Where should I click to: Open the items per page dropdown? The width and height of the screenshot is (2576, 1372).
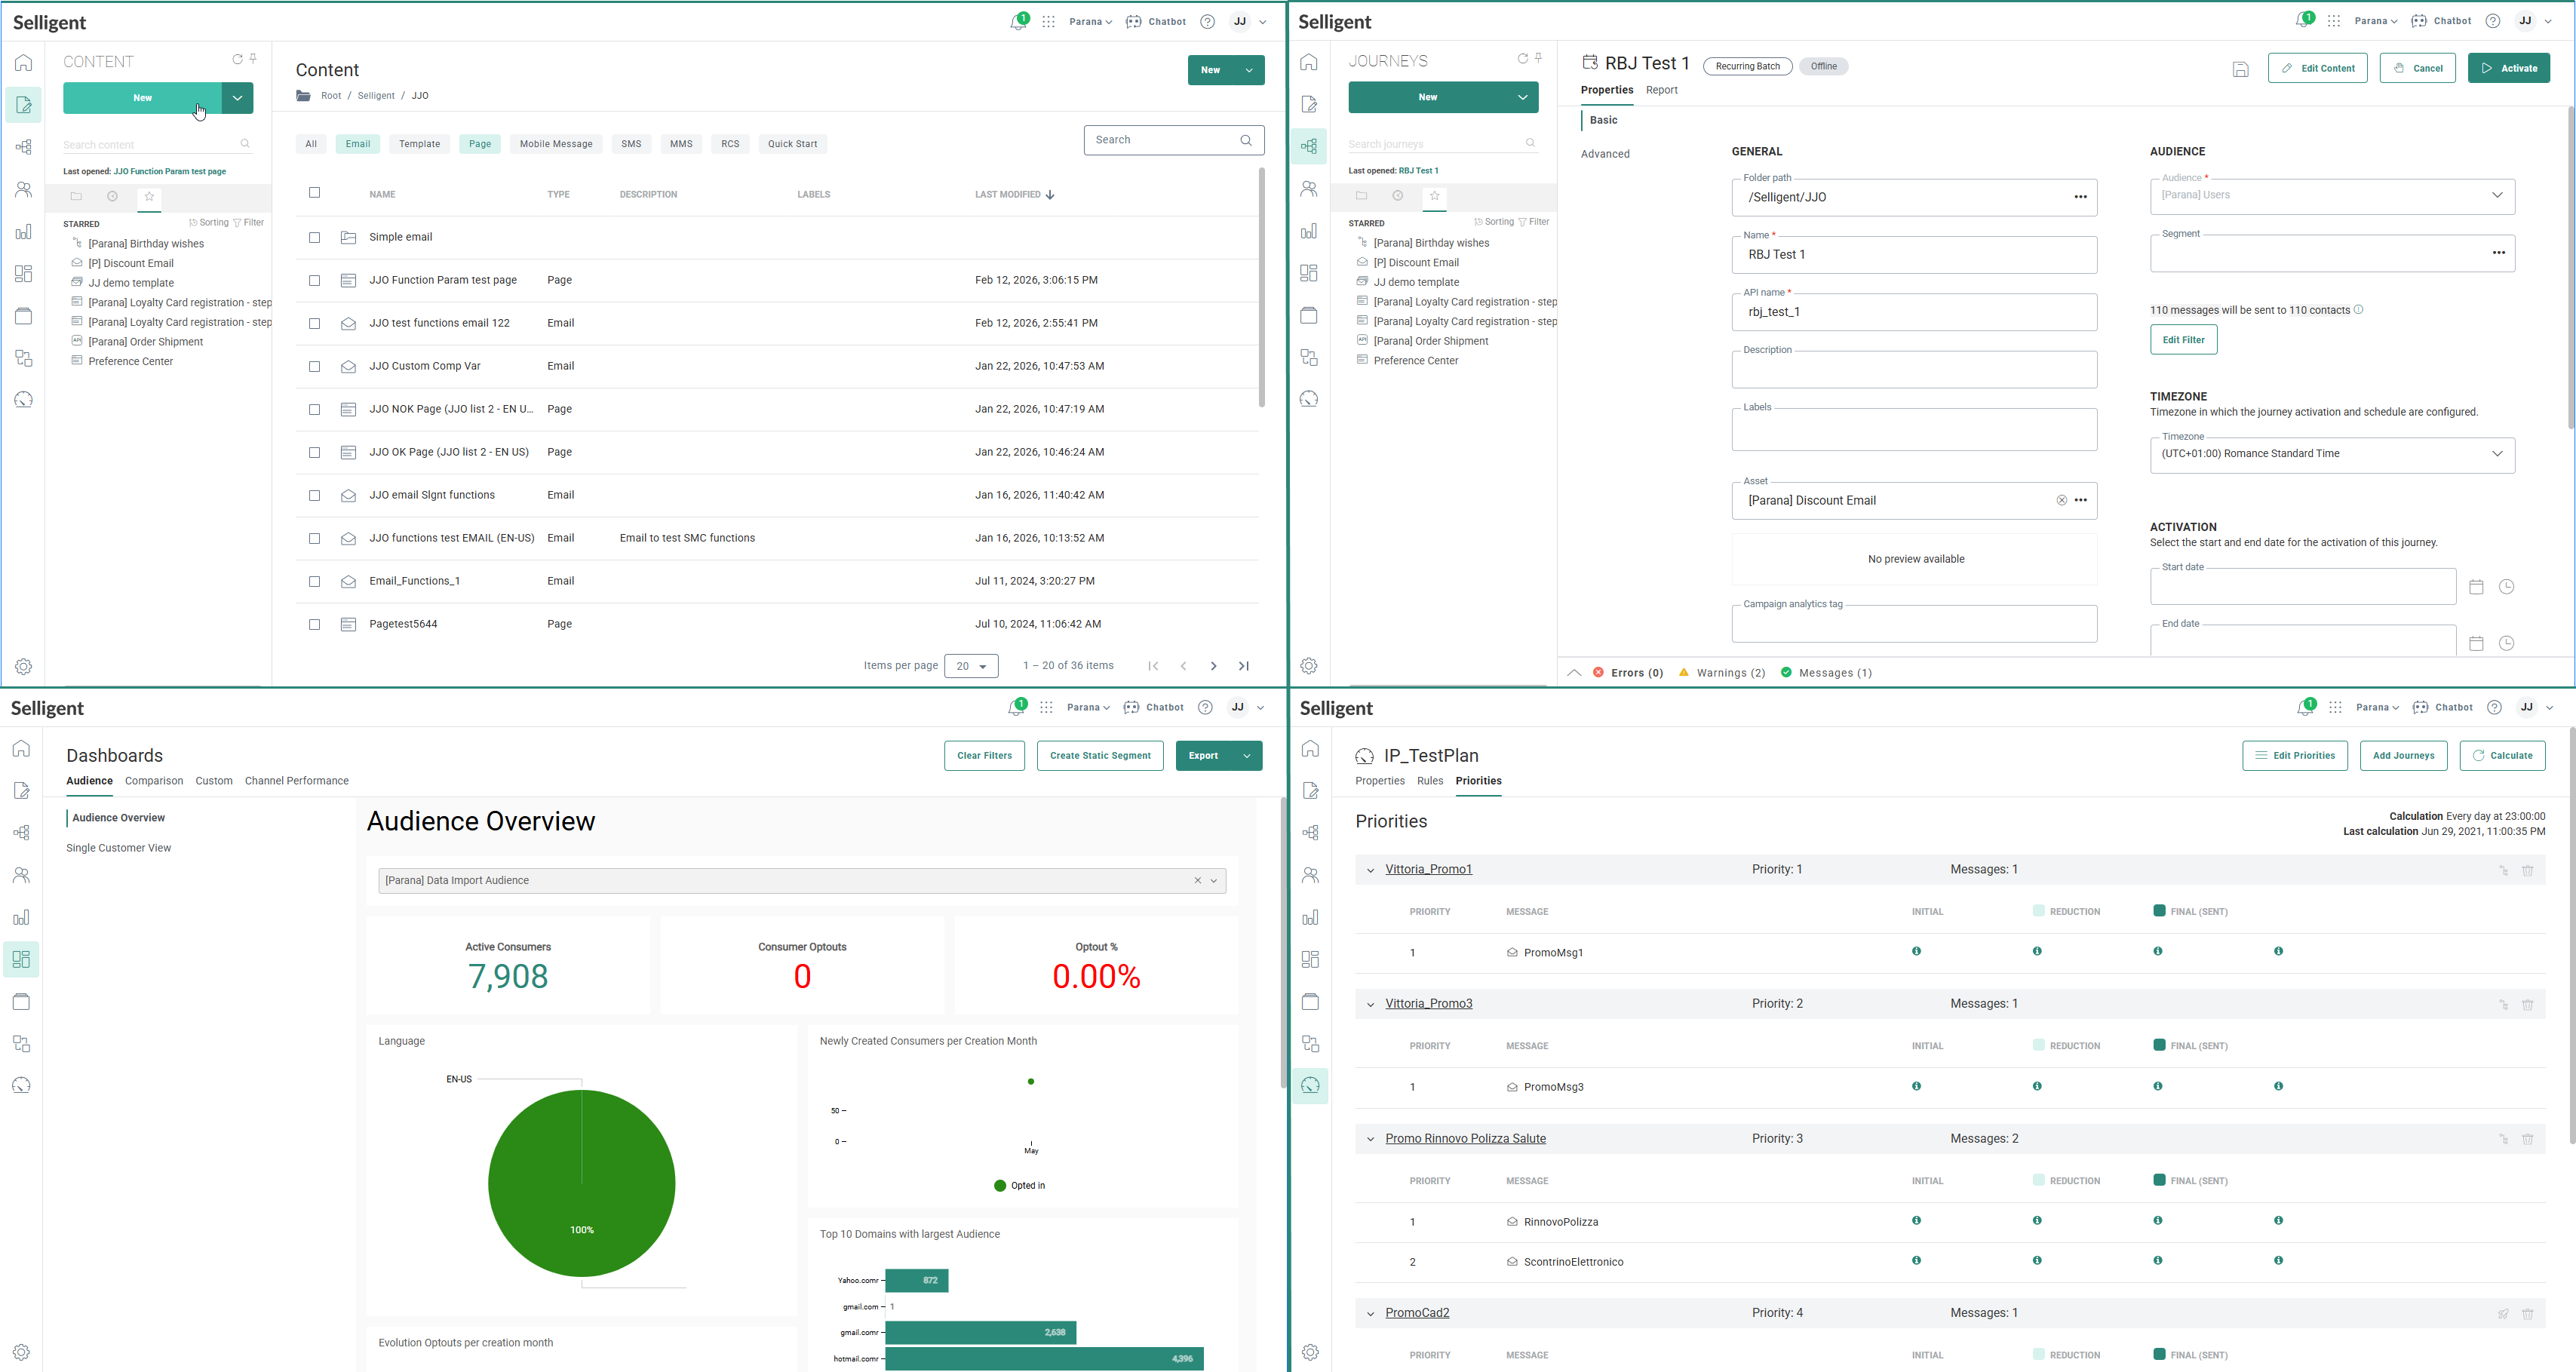(x=971, y=666)
